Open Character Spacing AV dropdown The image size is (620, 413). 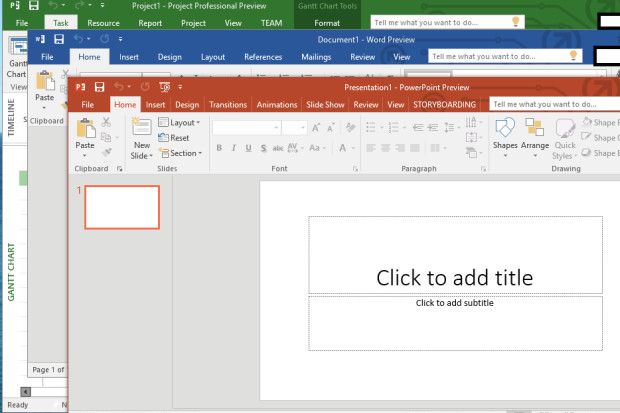tap(295, 148)
